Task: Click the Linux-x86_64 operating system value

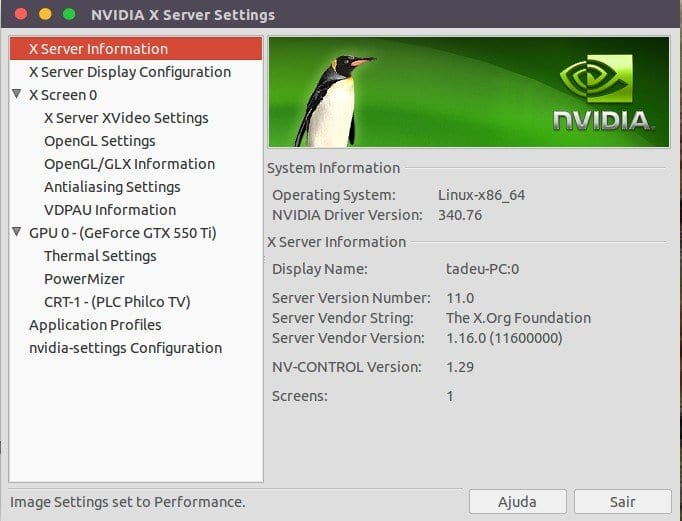Action: (x=481, y=195)
